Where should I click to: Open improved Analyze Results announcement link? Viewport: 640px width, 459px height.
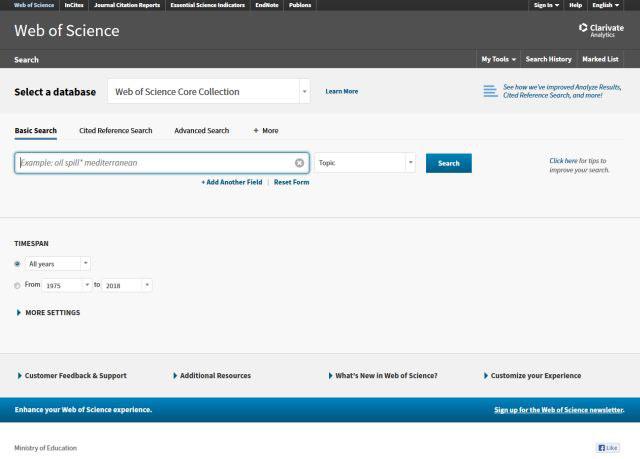click(562, 91)
